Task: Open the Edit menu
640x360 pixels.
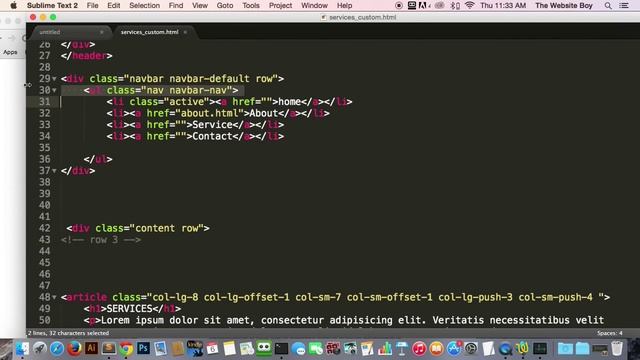Action: tap(113, 5)
